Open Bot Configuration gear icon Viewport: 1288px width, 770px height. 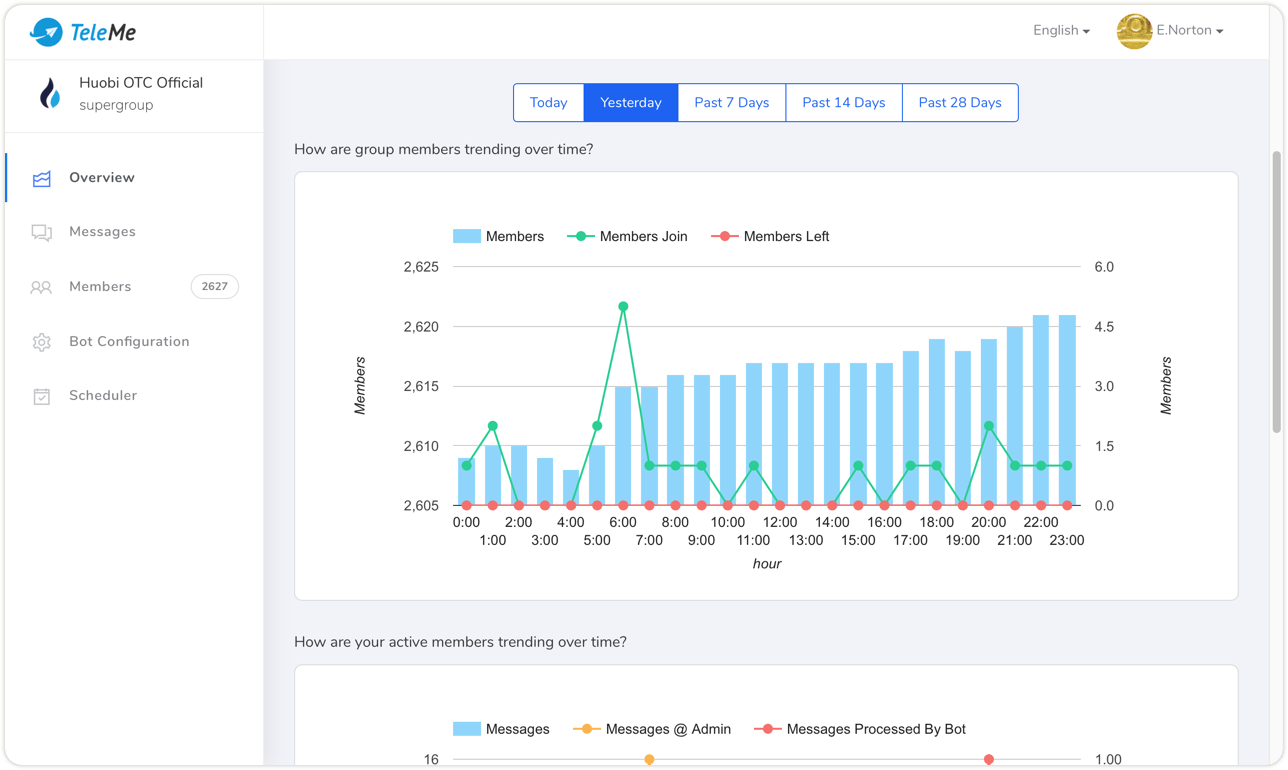[x=41, y=342]
